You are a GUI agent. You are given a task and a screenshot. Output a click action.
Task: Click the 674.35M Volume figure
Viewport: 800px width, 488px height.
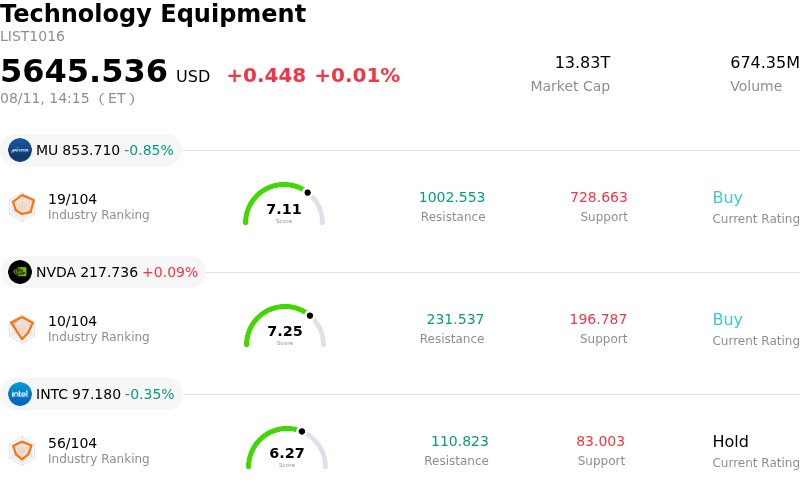click(x=765, y=63)
